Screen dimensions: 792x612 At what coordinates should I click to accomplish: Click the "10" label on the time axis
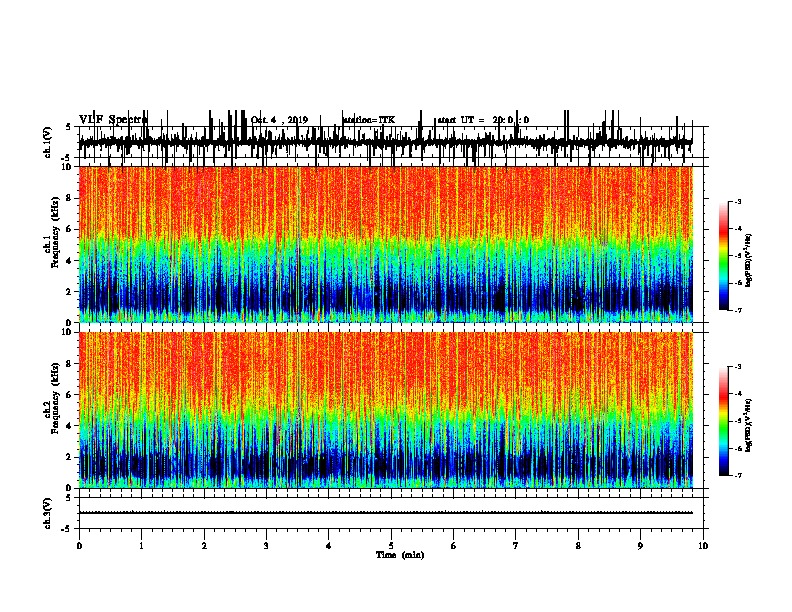coord(703,546)
